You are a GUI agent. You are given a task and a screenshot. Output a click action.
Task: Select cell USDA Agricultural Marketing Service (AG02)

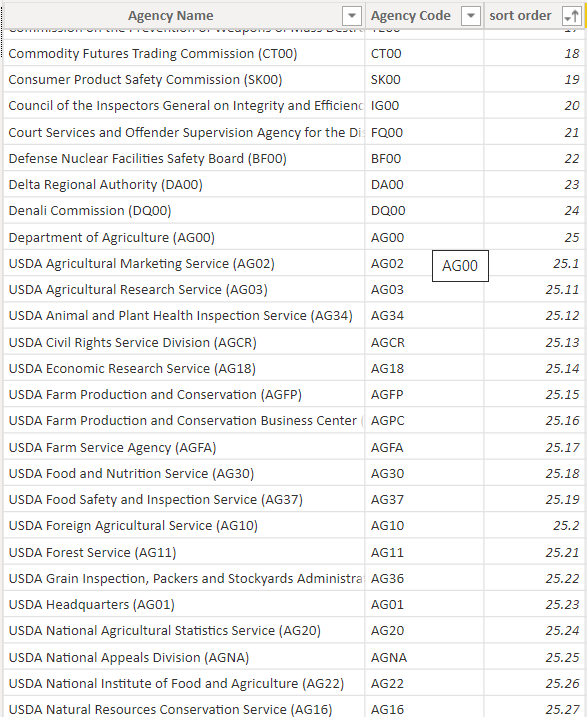tap(184, 264)
